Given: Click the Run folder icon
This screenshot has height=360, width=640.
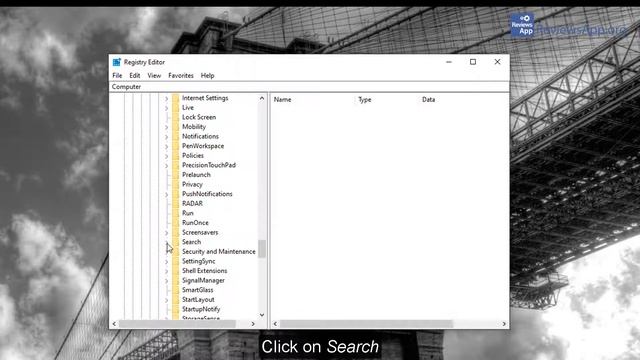Looking at the screenshot, I should point(176,213).
